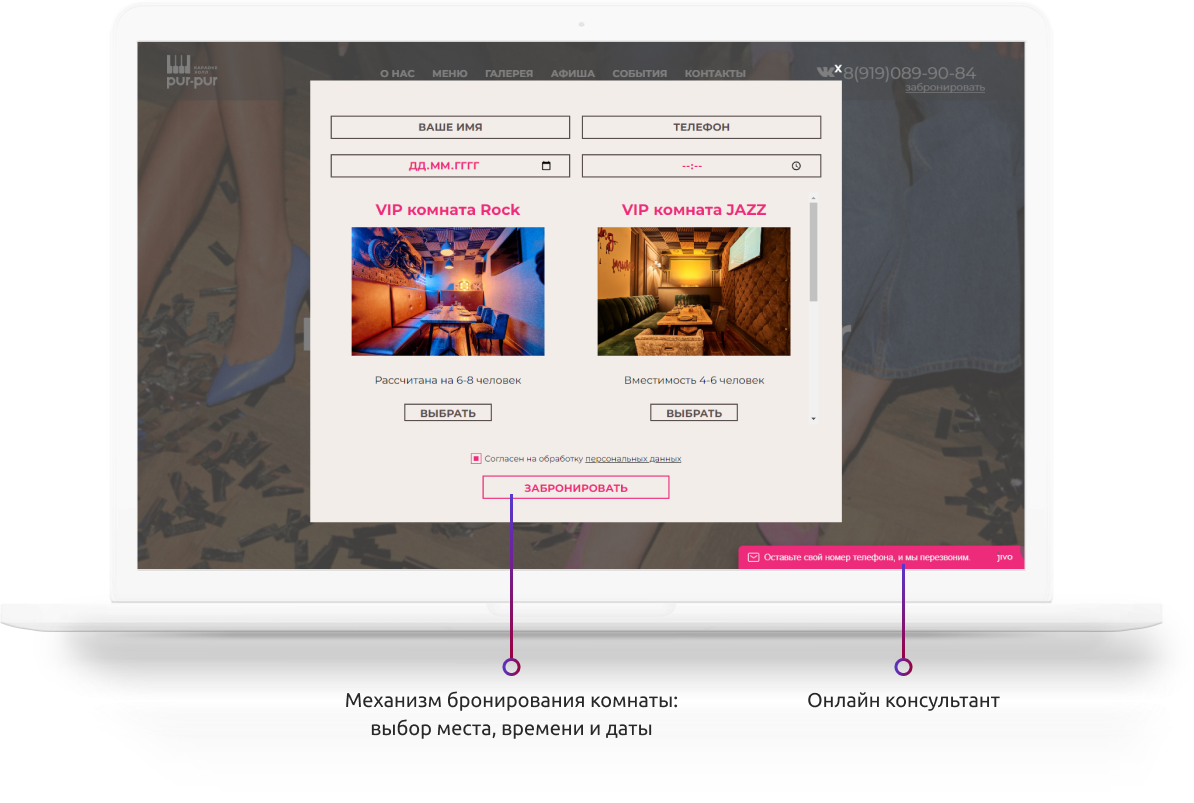This screenshot has height=803, width=1194.
Task: Click the VIP комната Rock heading
Action: pos(448,210)
